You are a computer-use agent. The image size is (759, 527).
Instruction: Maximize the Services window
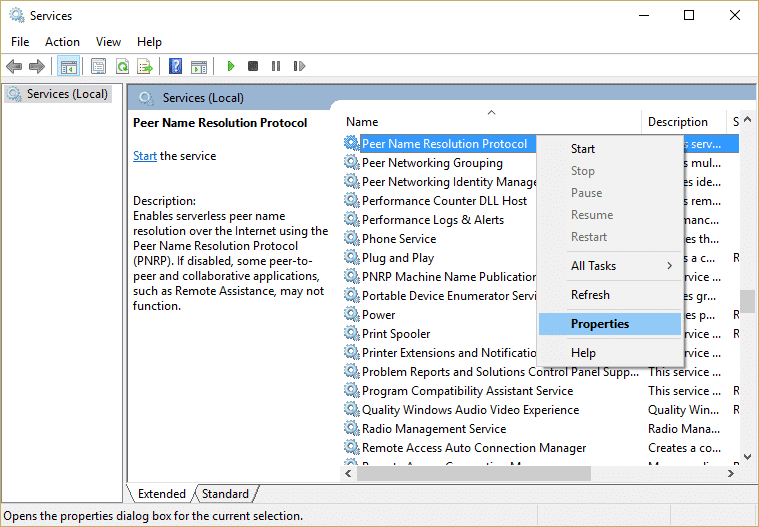[x=689, y=15]
